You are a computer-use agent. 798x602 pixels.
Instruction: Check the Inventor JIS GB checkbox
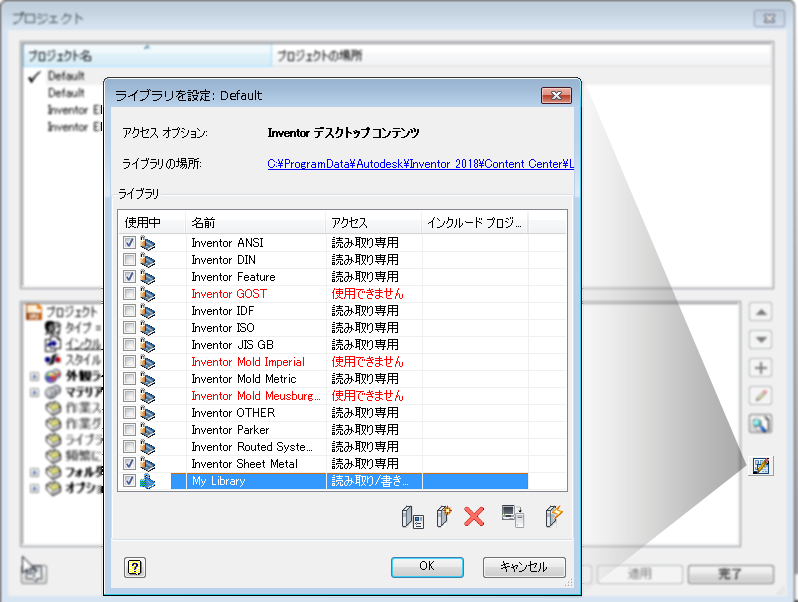pos(129,345)
